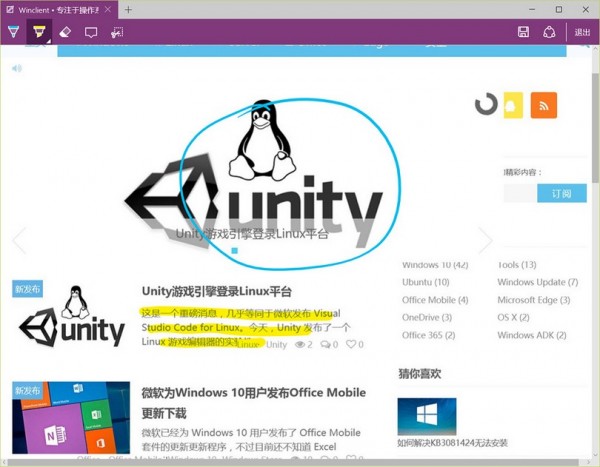Click the speaker announcement icon
This screenshot has height=467, width=600.
(17, 69)
